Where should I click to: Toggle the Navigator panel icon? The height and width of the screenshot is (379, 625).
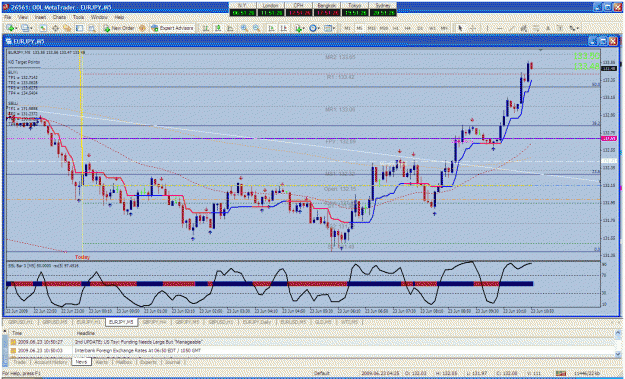point(67,28)
